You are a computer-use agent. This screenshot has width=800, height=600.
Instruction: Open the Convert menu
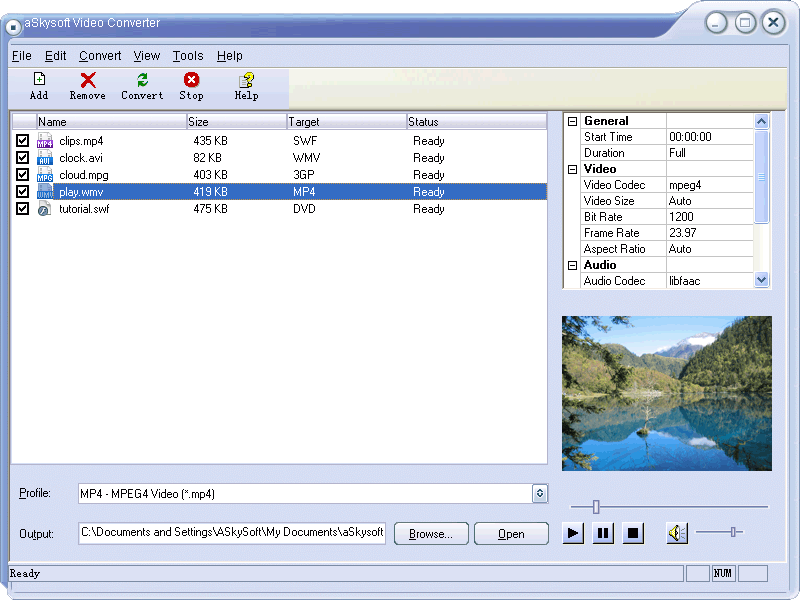100,56
